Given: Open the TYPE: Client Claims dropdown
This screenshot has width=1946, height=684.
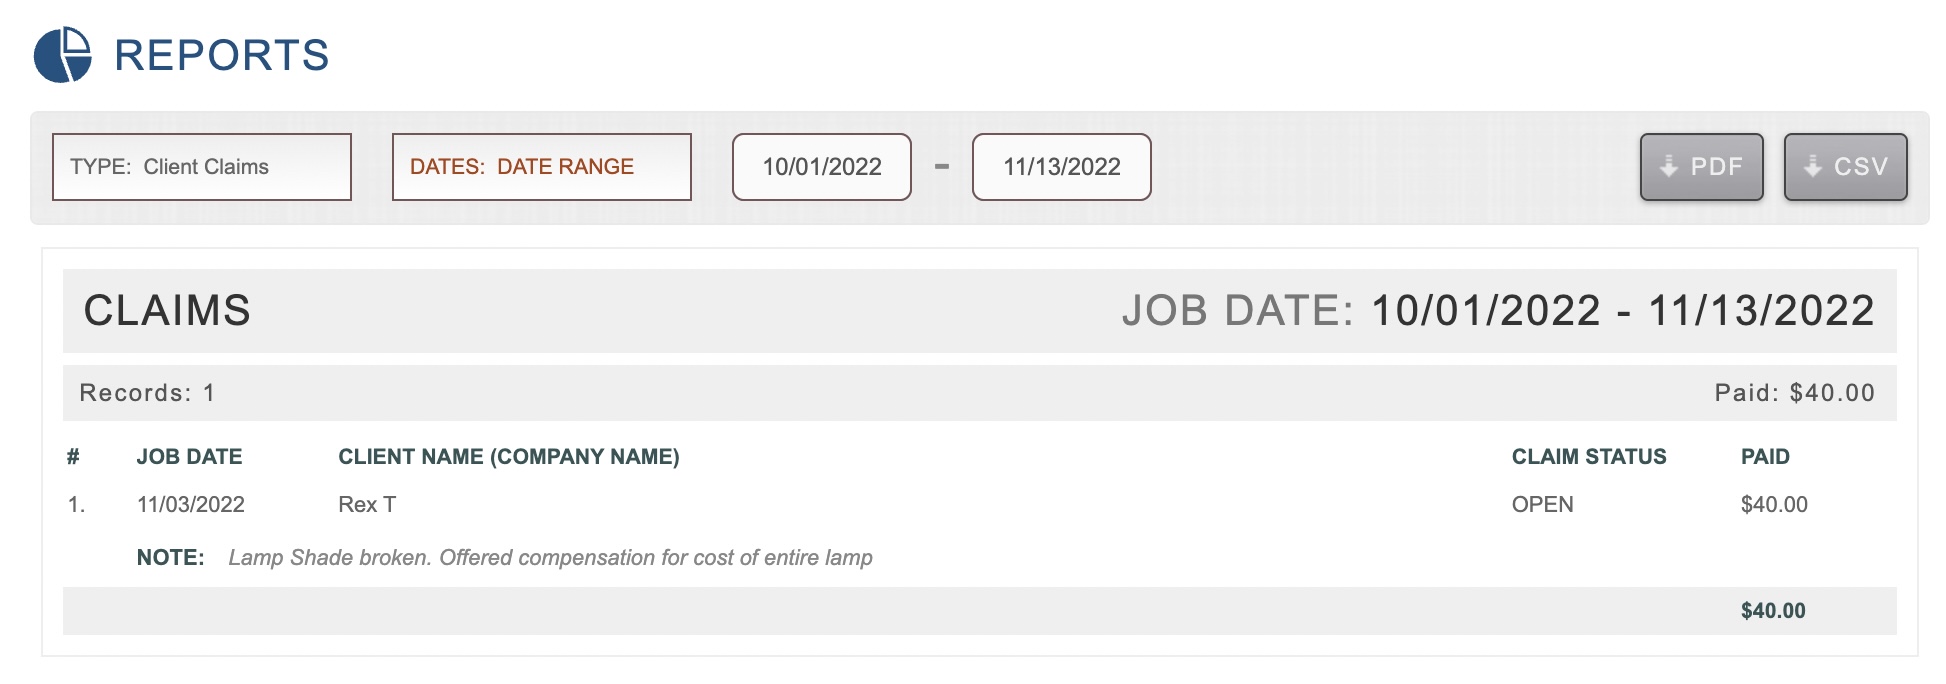Looking at the screenshot, I should coord(201,167).
